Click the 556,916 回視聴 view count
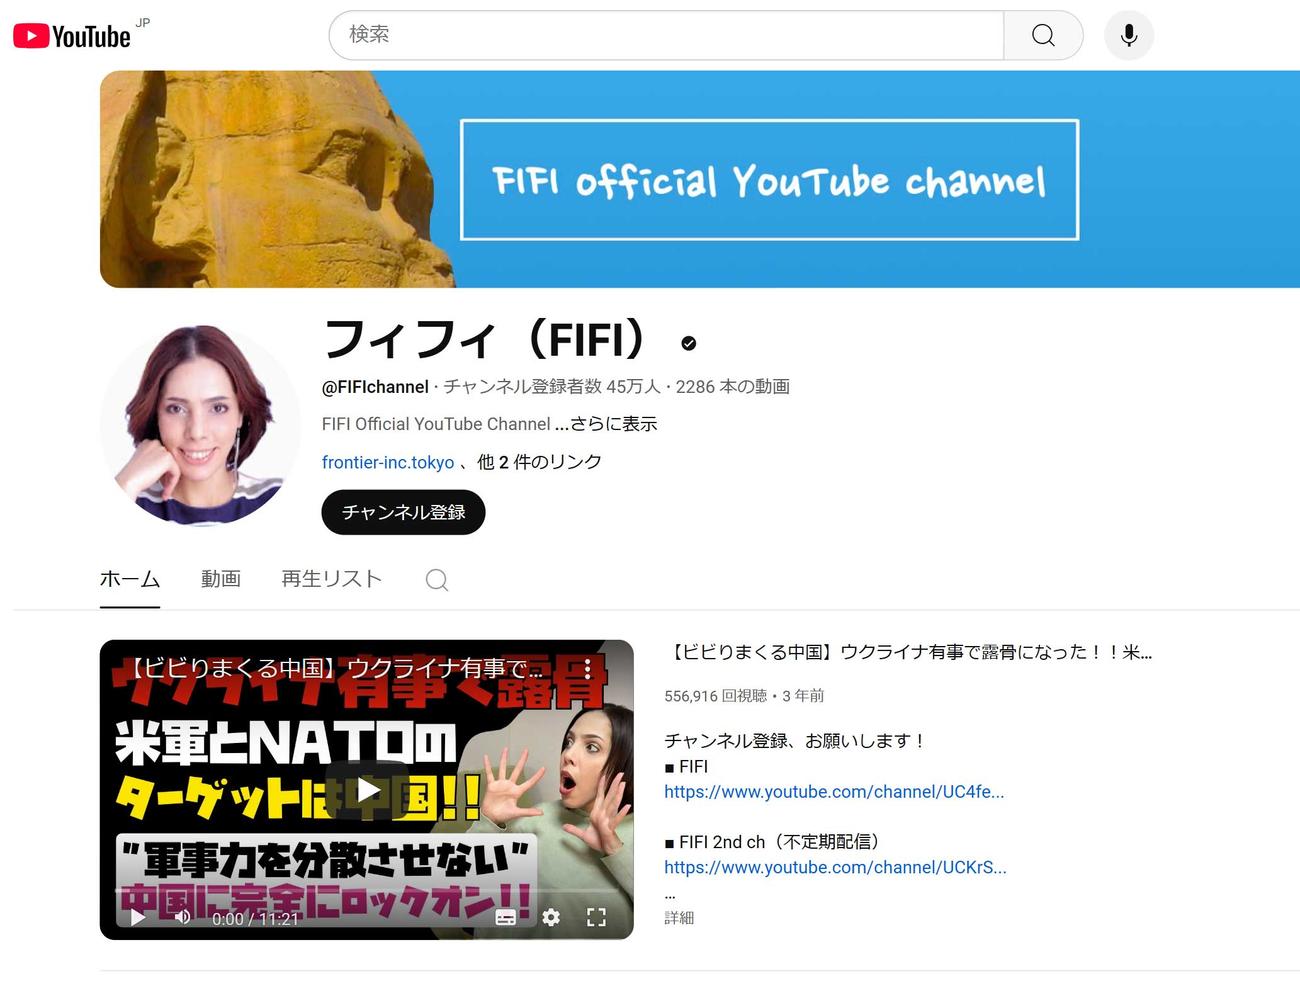Image resolution: width=1300 pixels, height=981 pixels. click(716, 696)
